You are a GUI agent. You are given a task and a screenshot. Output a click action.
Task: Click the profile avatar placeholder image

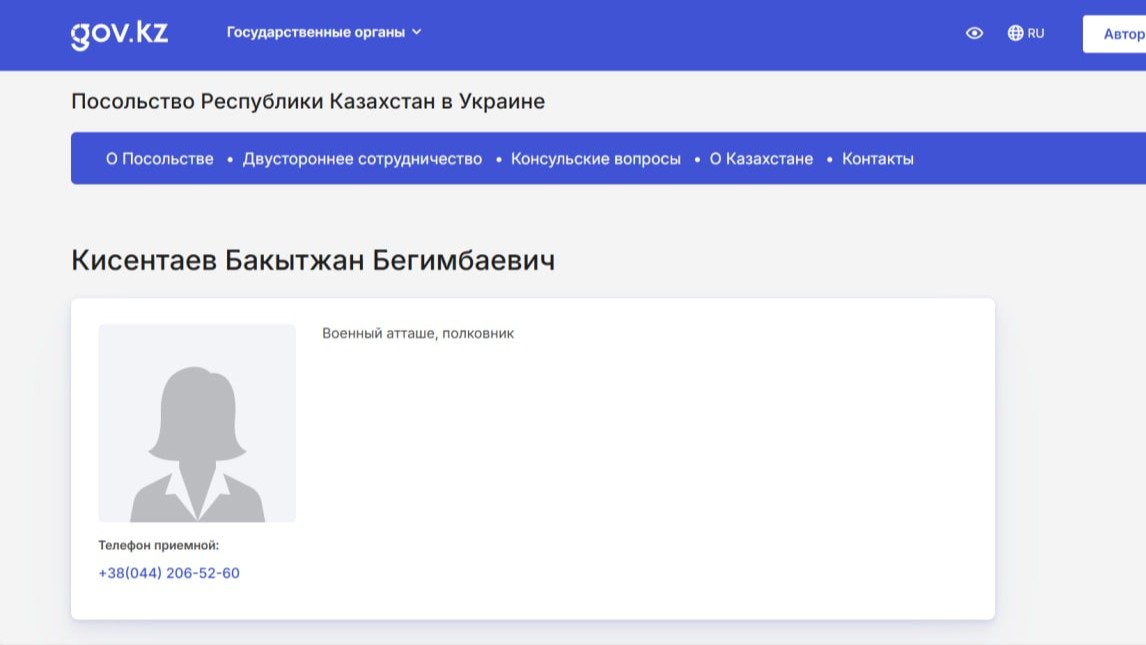[197, 423]
